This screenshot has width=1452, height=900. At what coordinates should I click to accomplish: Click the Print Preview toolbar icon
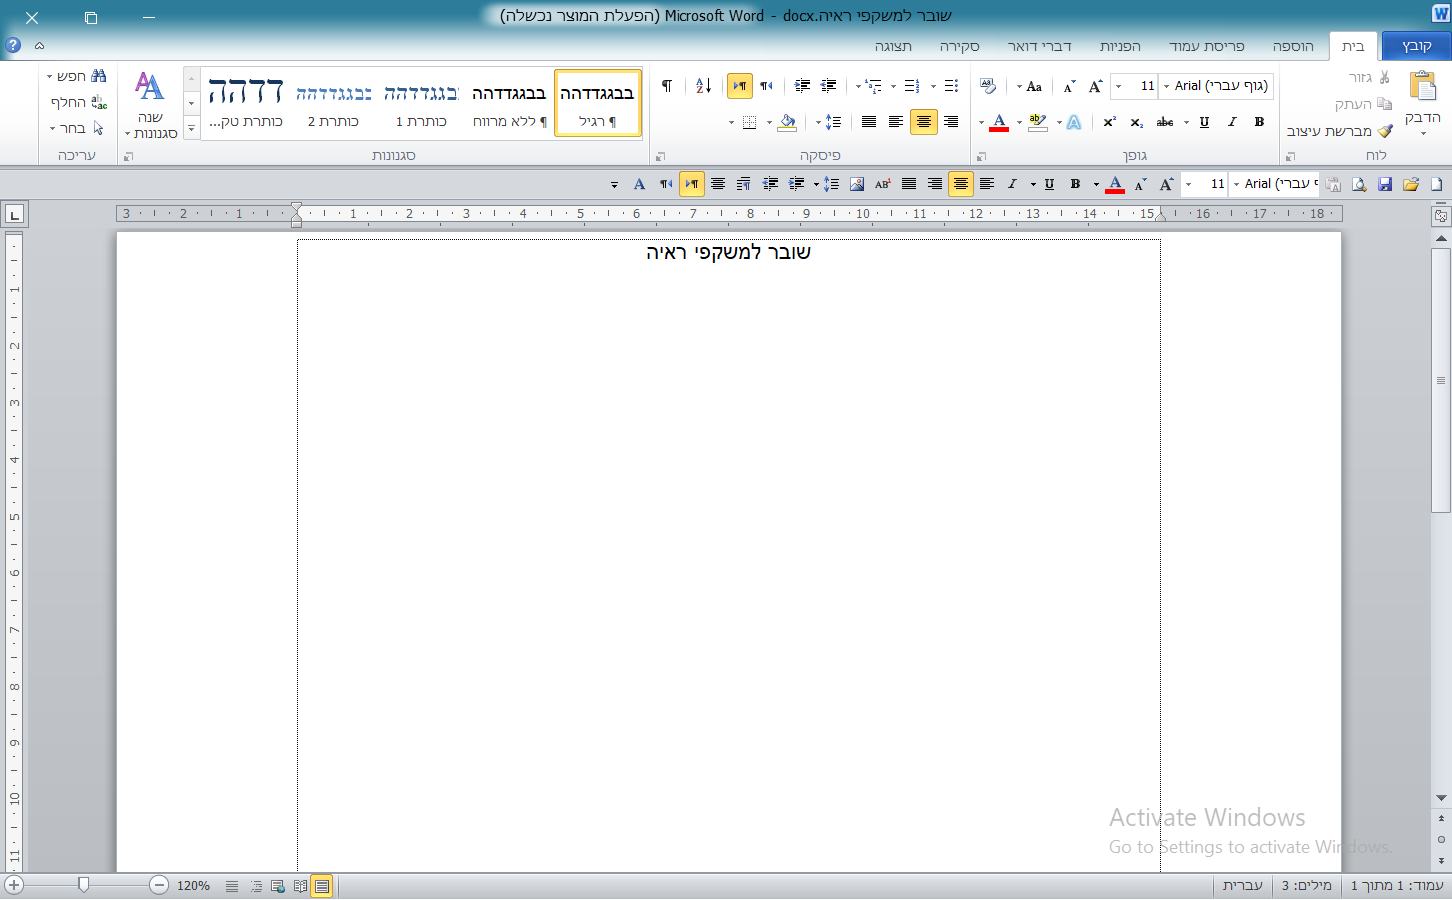[x=1359, y=184]
